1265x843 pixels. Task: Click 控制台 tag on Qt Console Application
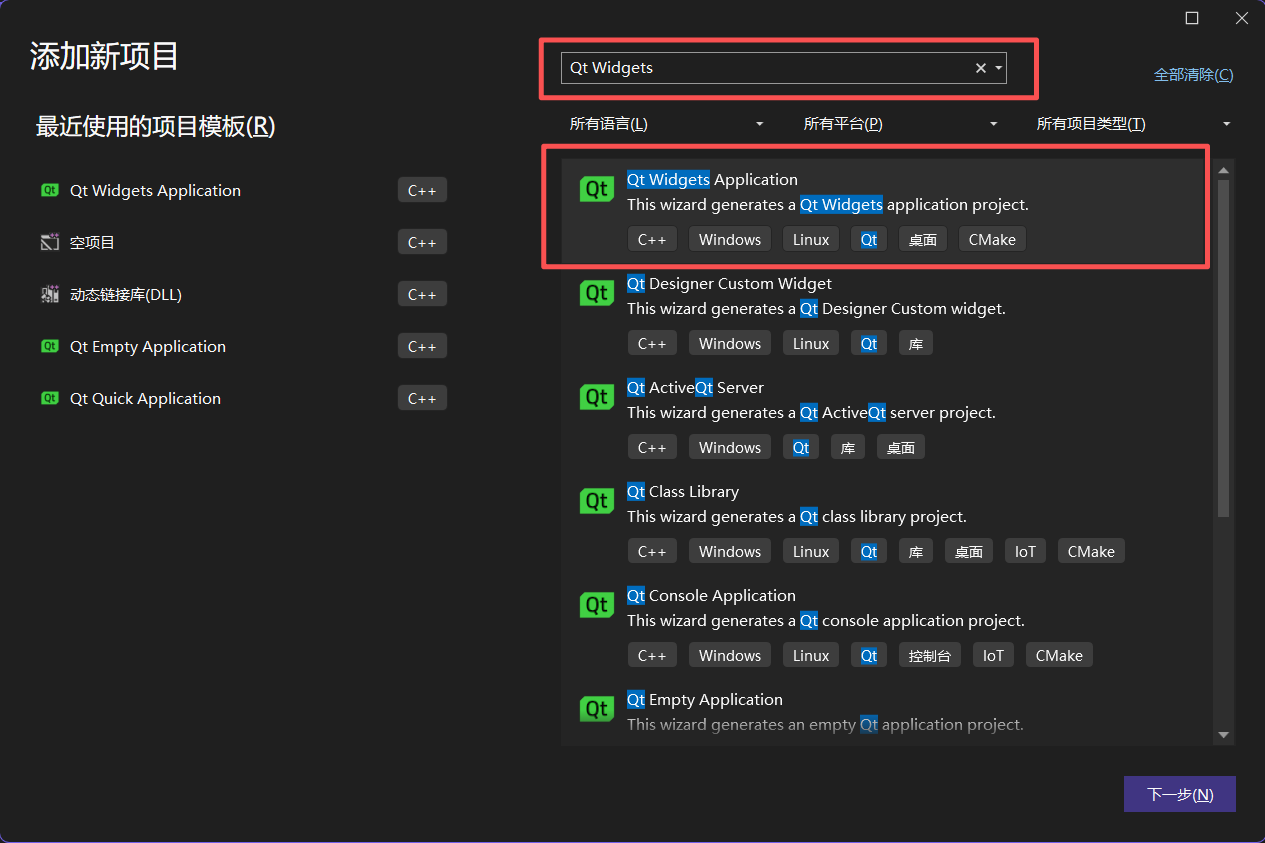[x=930, y=655]
